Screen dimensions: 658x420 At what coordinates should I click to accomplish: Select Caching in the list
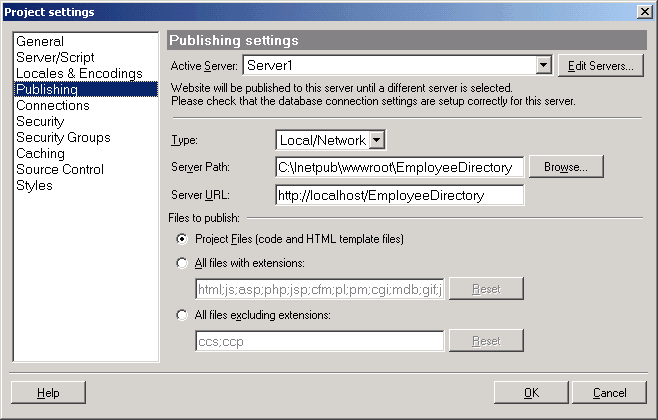[x=40, y=154]
